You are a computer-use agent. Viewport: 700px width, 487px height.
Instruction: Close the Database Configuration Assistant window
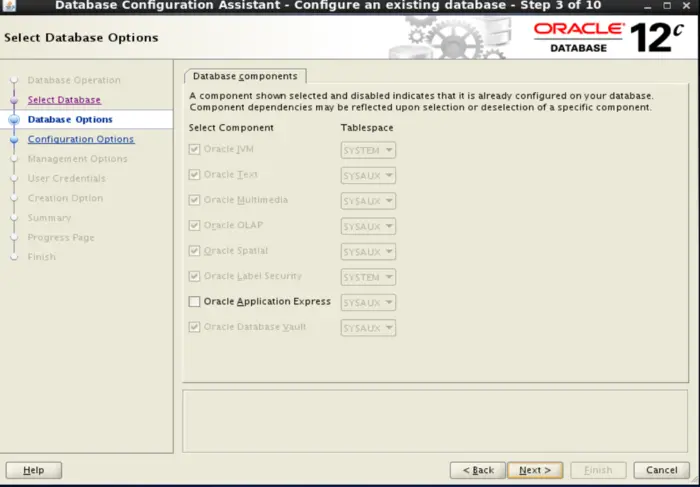point(687,6)
